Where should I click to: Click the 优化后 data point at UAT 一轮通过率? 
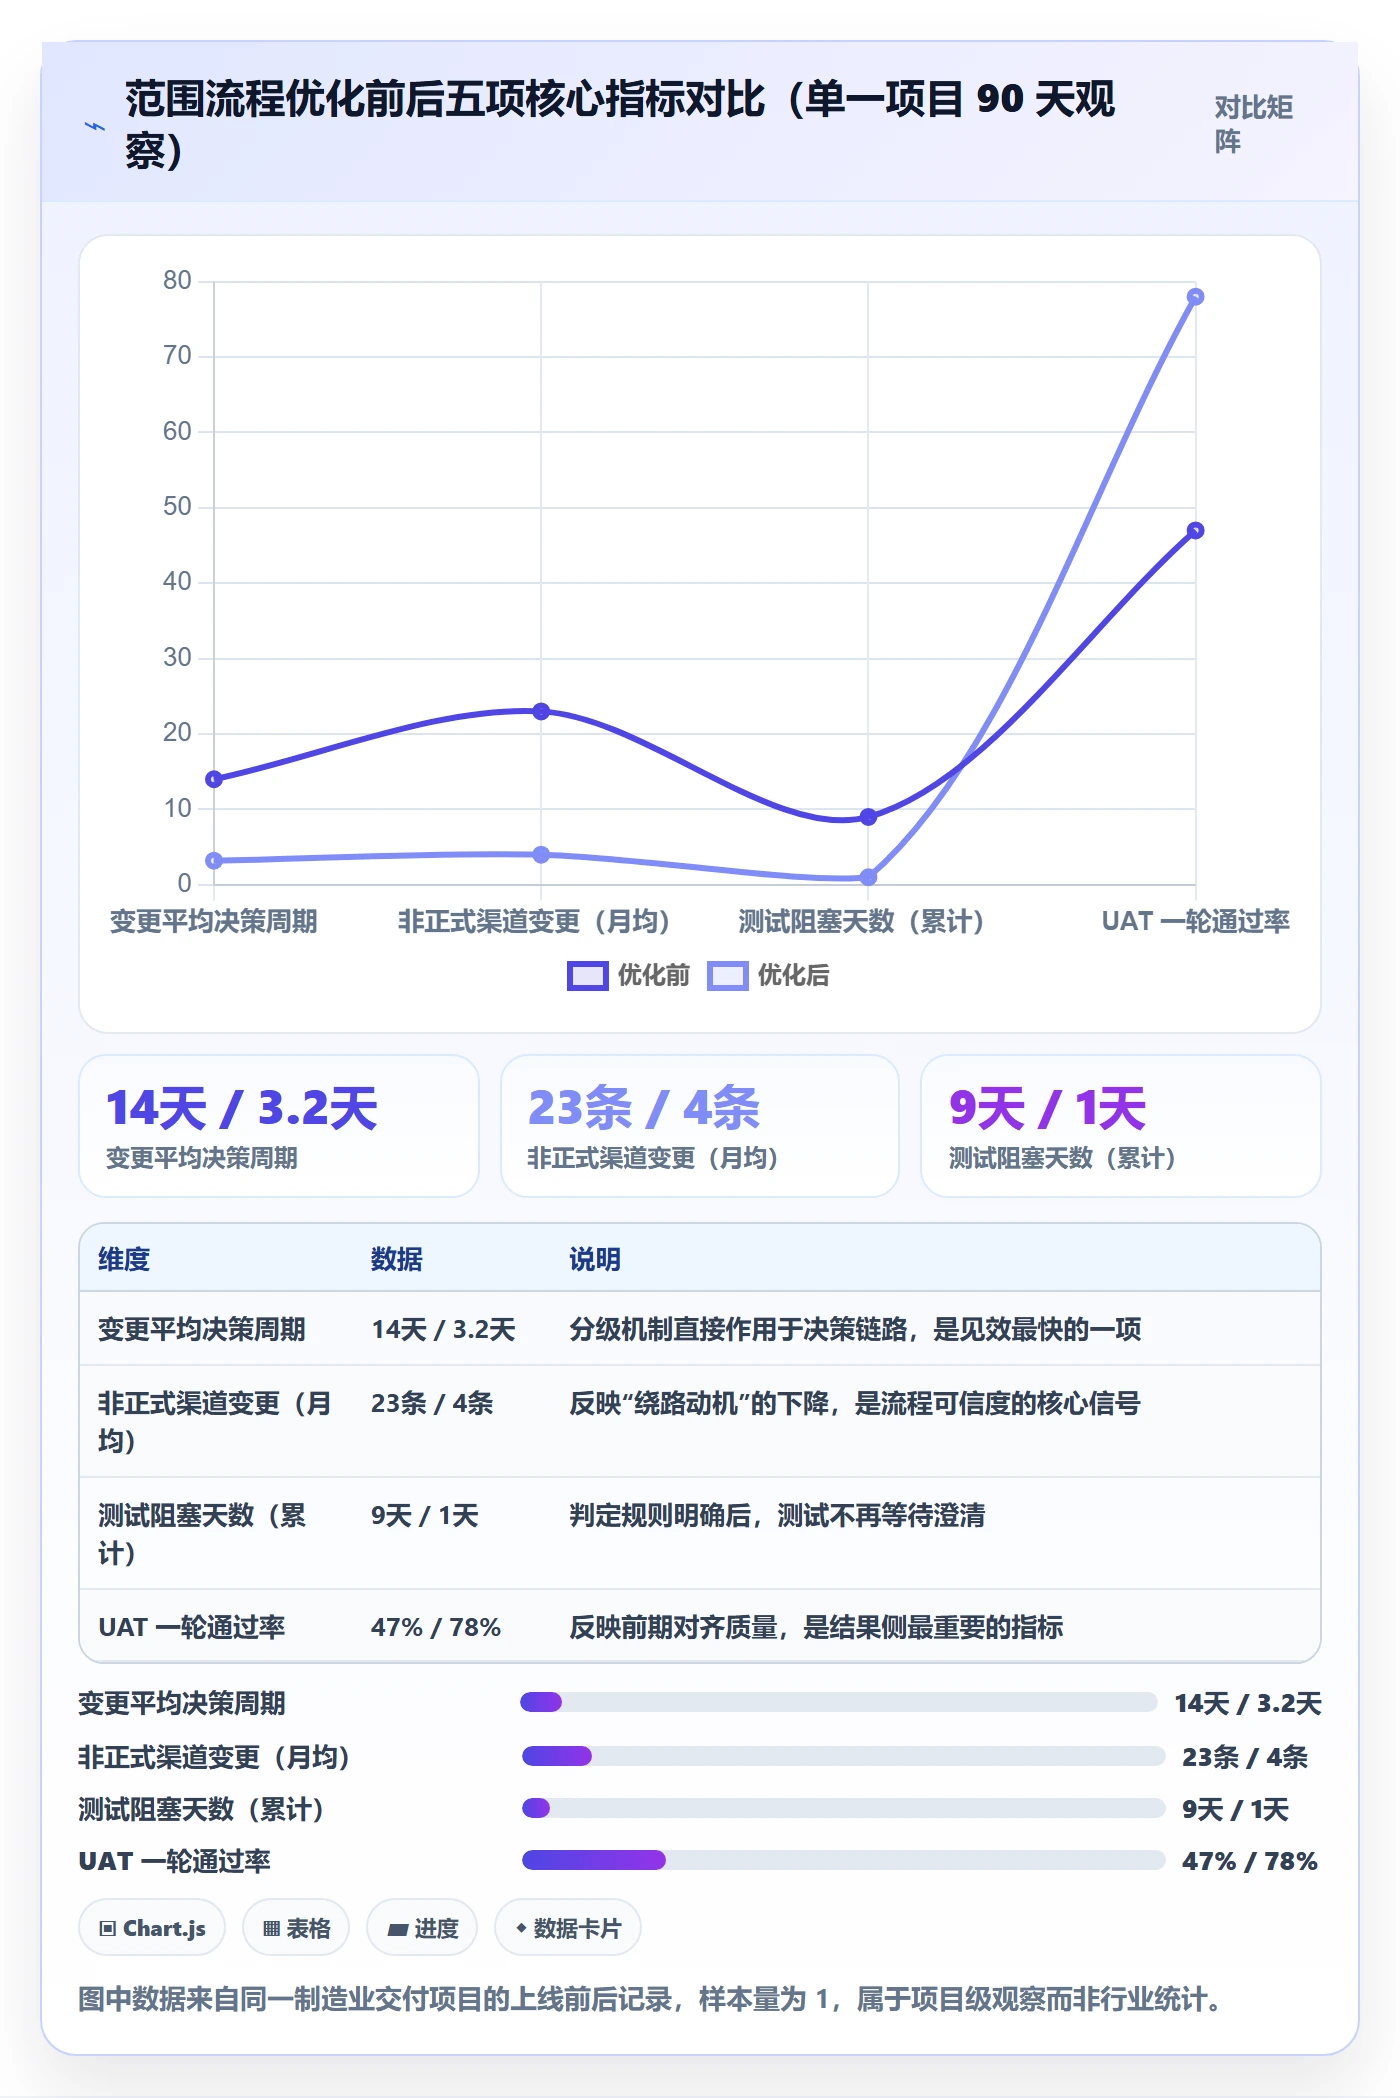[x=1195, y=297]
